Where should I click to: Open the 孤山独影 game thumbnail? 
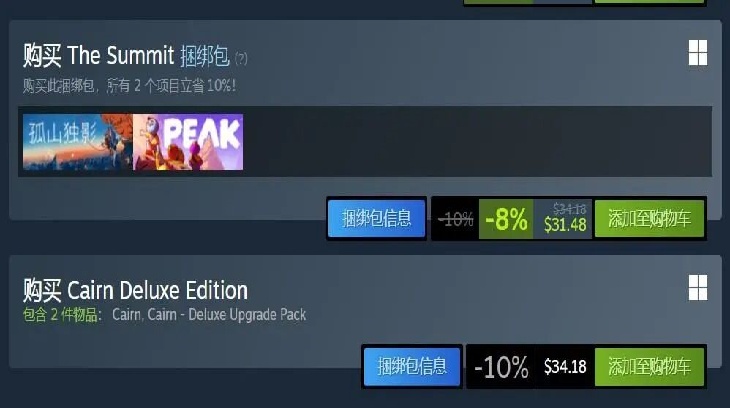click(x=78, y=142)
